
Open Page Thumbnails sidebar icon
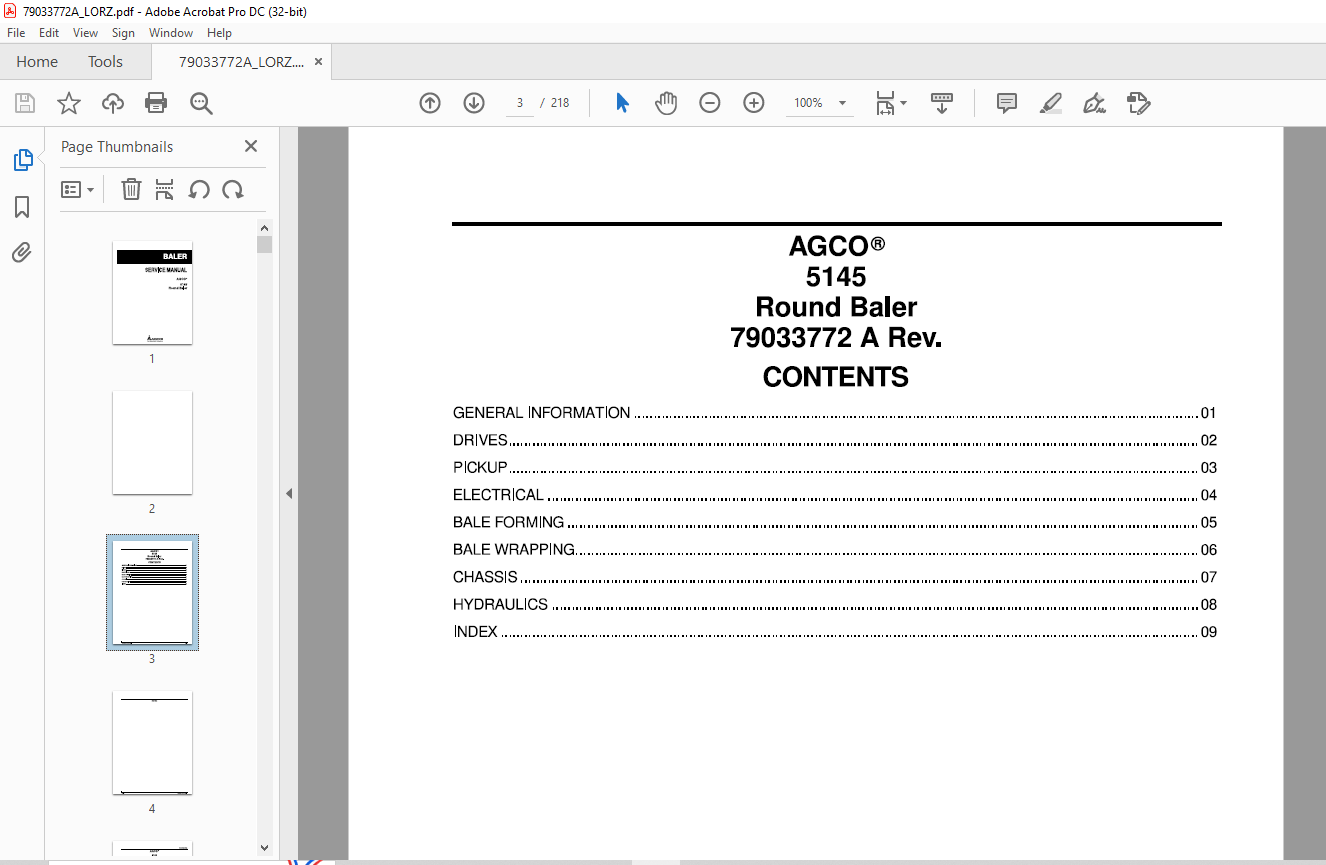(x=22, y=160)
